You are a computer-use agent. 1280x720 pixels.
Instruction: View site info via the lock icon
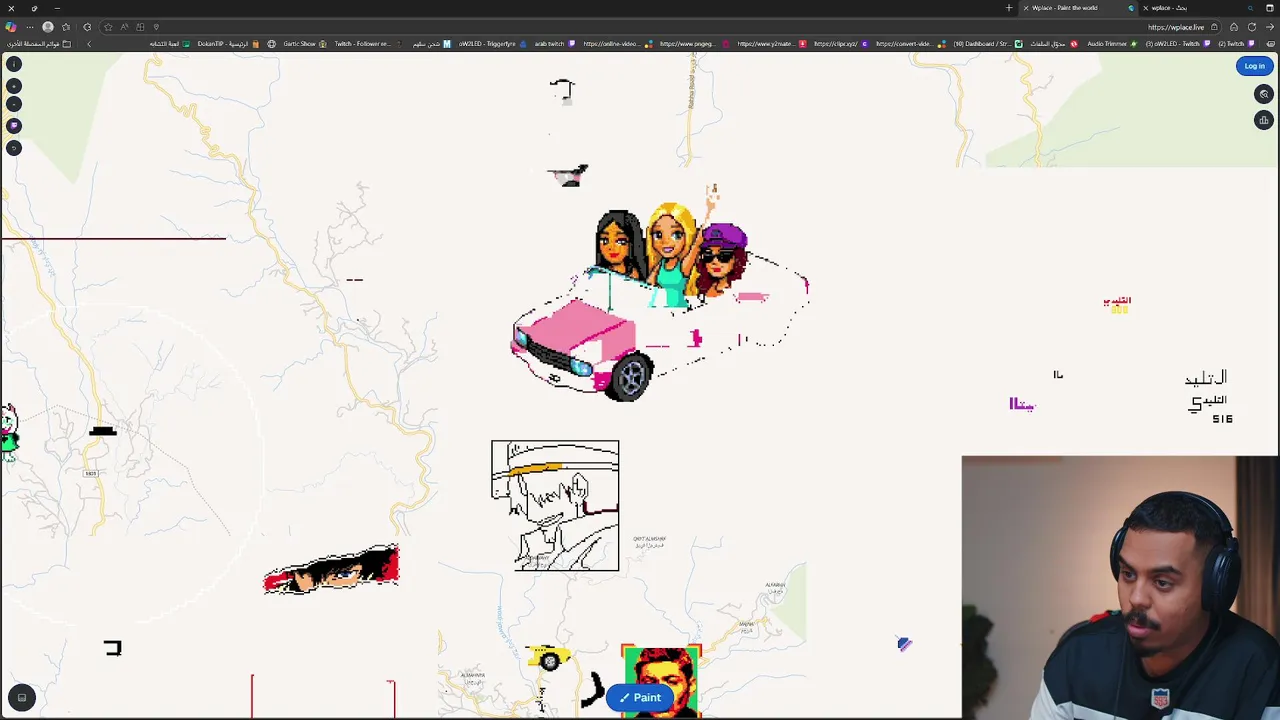(x=1214, y=27)
